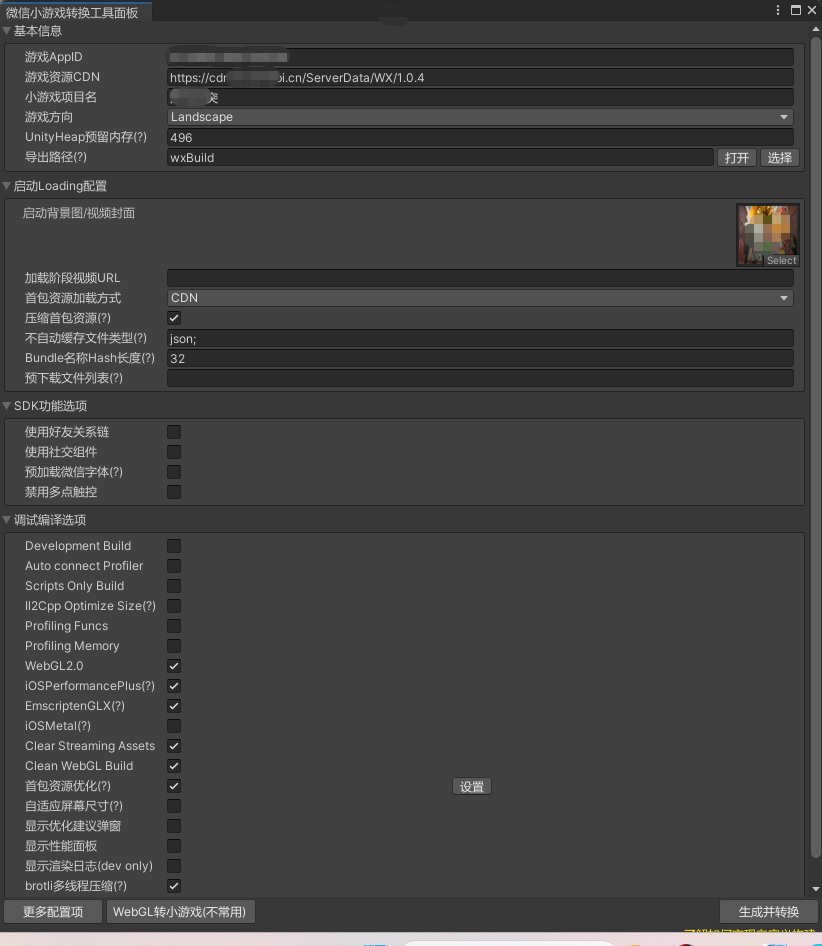Click the 选择 export path button
This screenshot has height=946, width=822.
pos(780,157)
